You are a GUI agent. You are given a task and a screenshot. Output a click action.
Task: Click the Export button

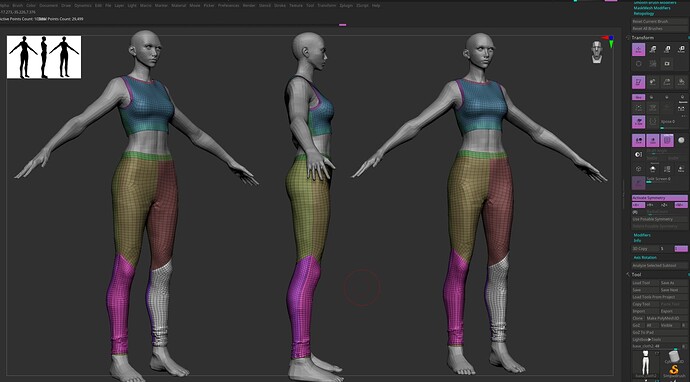[673, 311]
